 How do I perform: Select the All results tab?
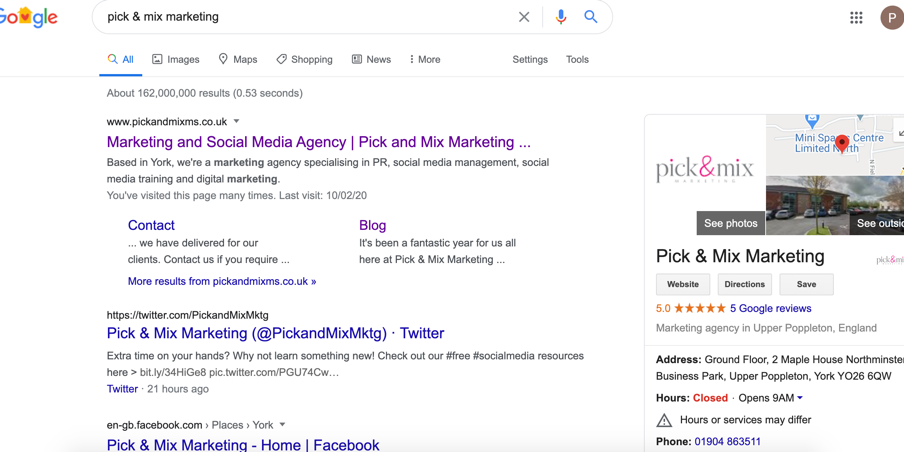click(x=120, y=59)
